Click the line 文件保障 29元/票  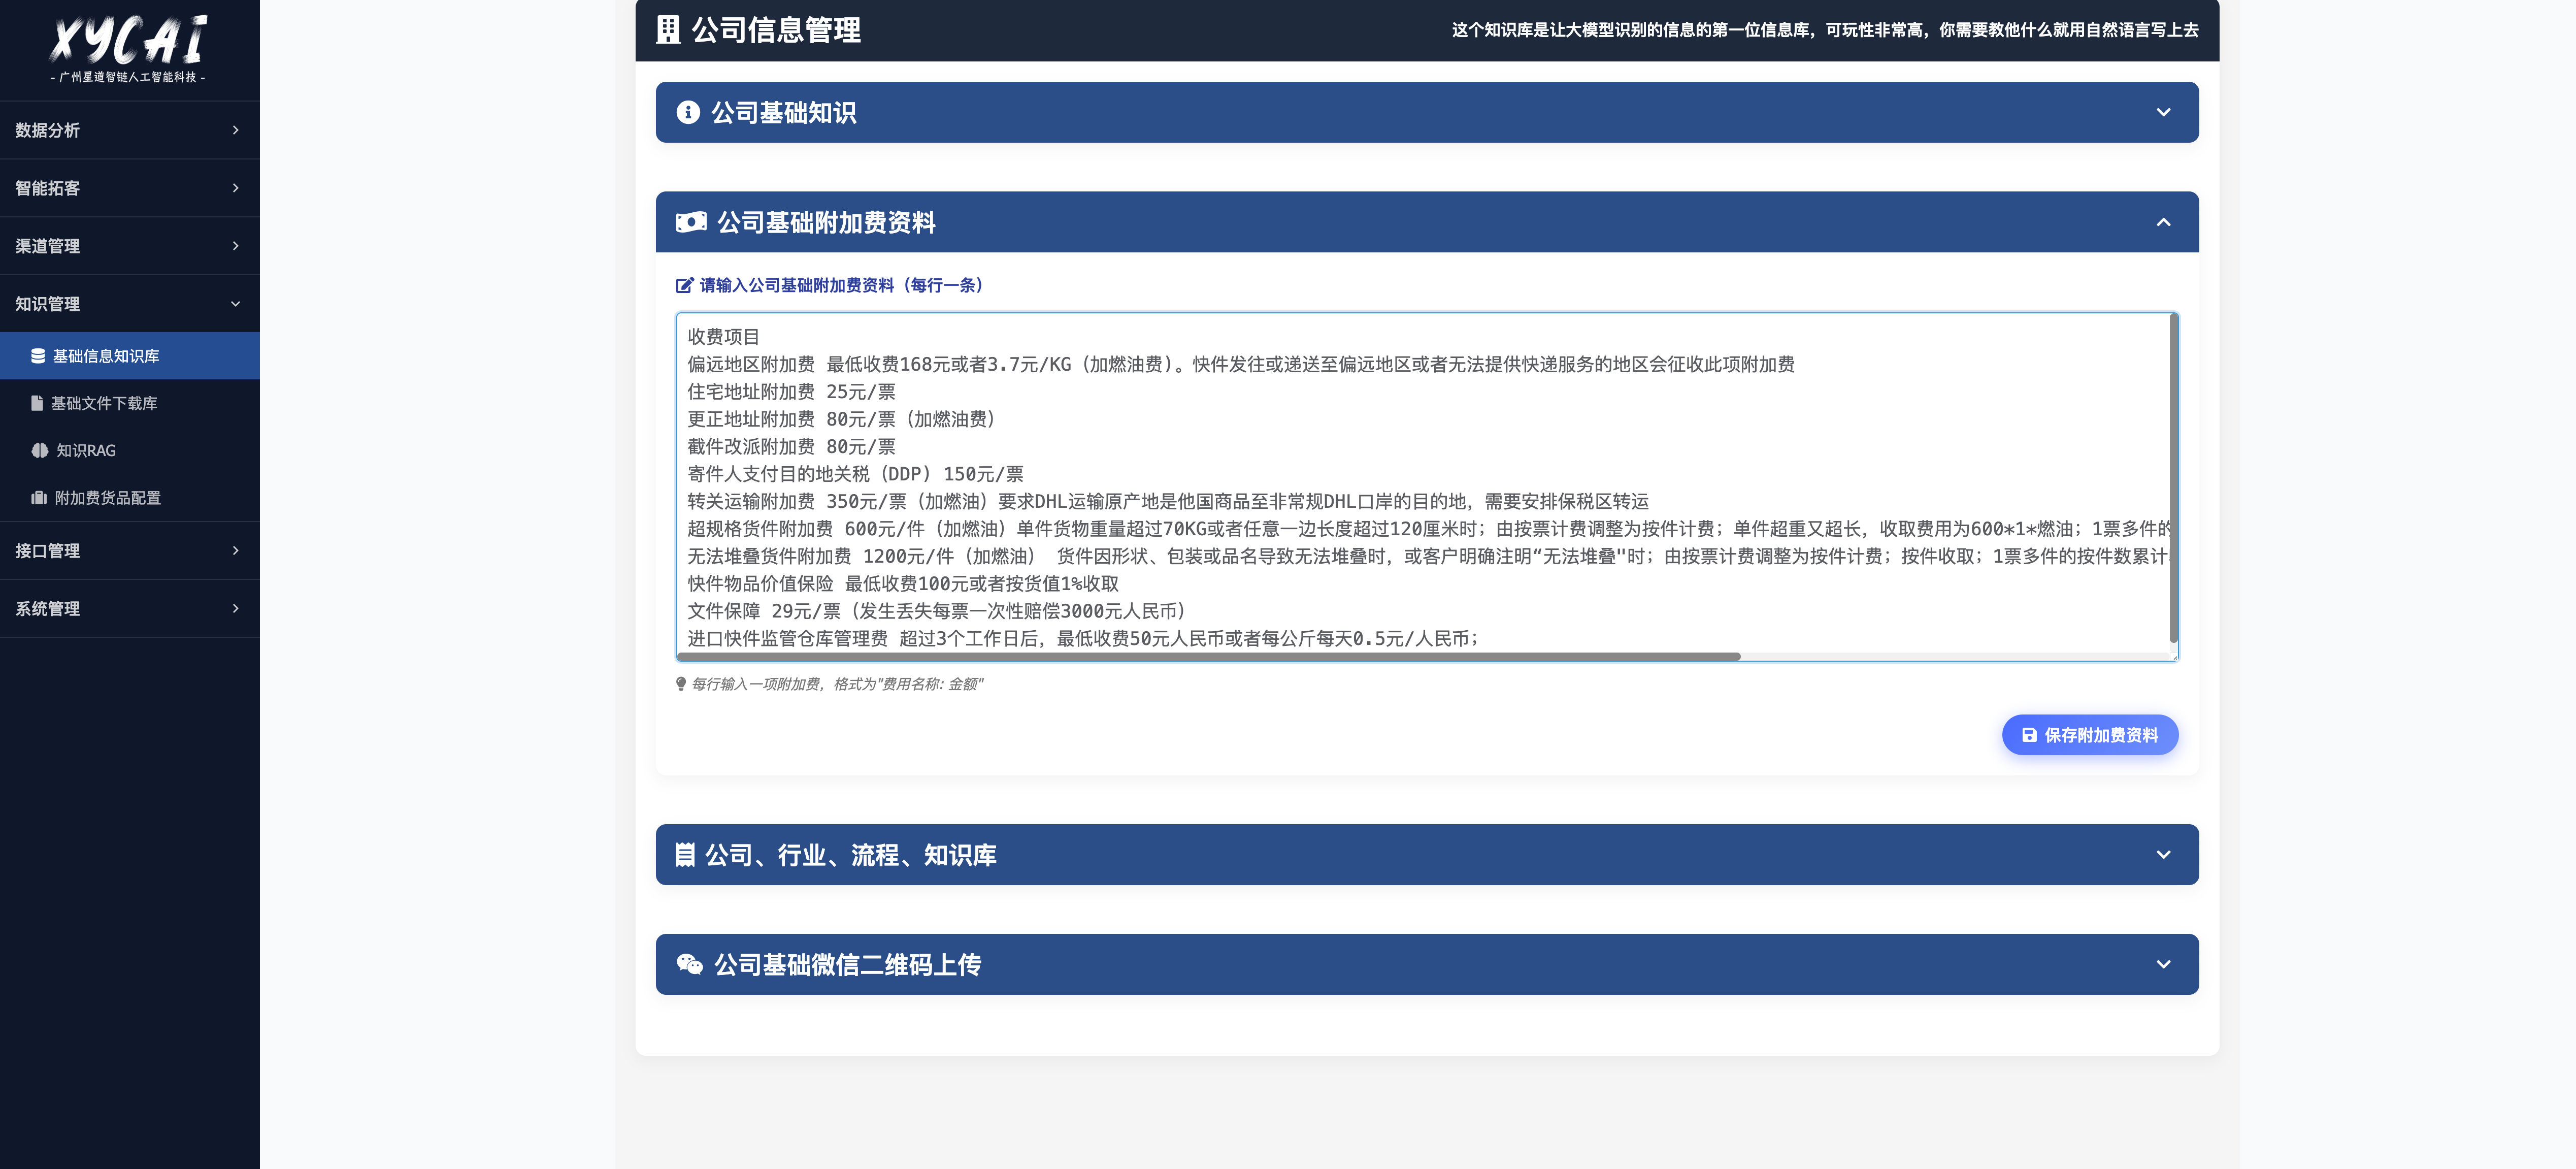(x=936, y=611)
